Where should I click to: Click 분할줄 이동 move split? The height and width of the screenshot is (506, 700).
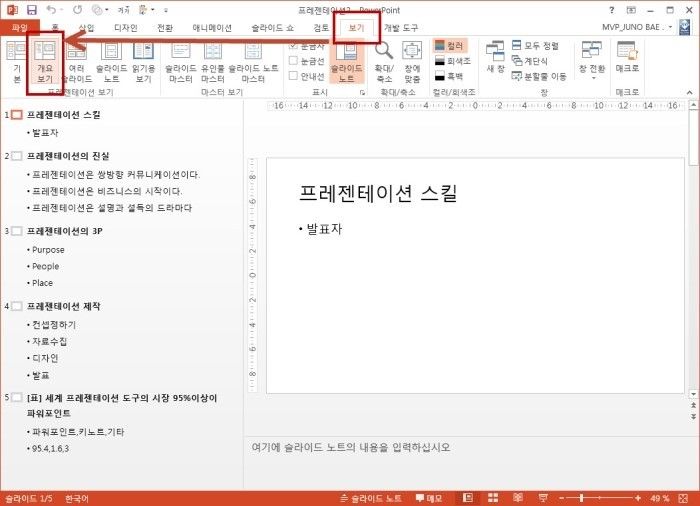(x=539, y=76)
